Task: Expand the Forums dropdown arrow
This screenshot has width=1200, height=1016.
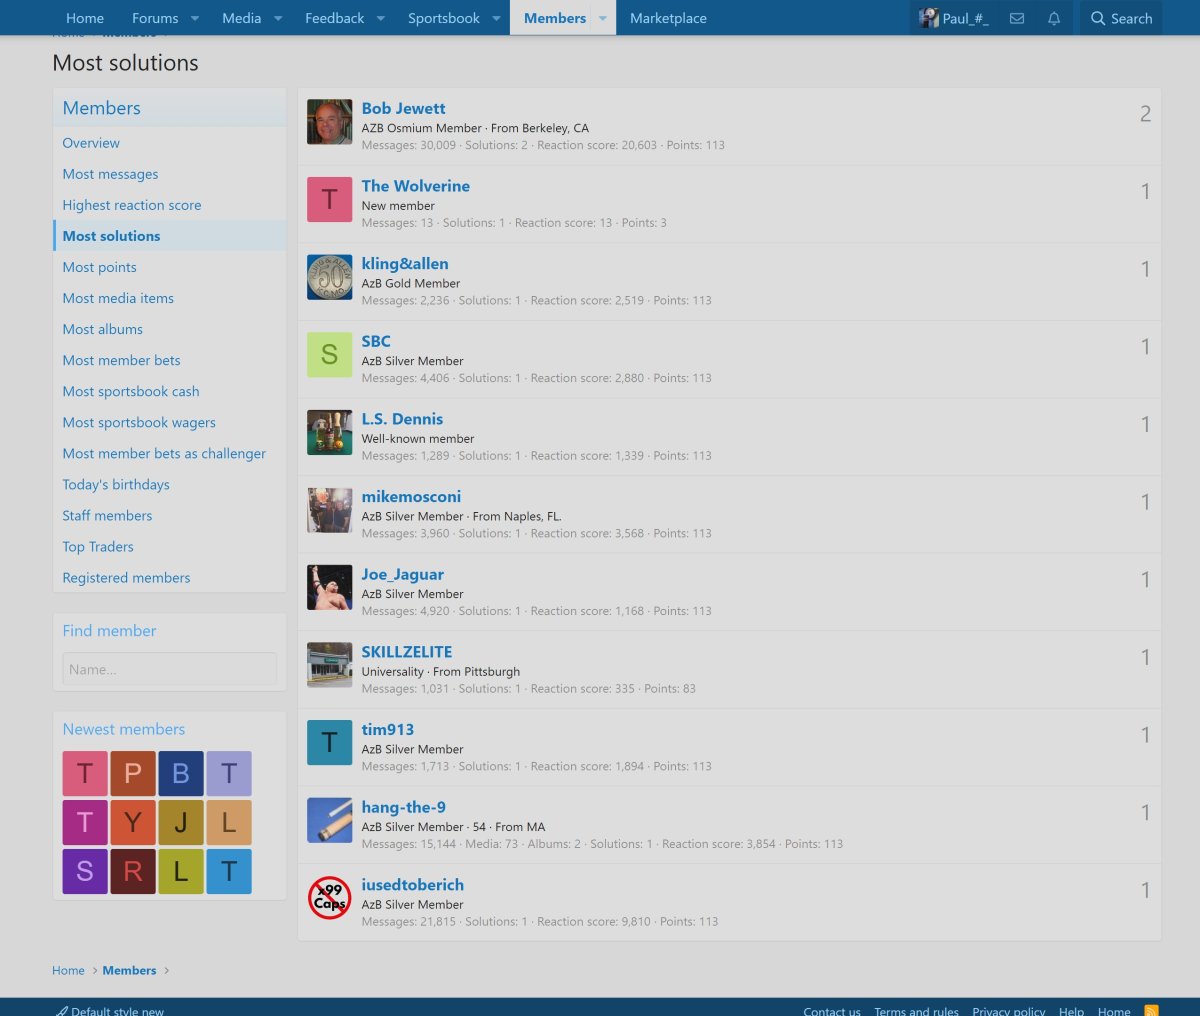Action: 195,18
